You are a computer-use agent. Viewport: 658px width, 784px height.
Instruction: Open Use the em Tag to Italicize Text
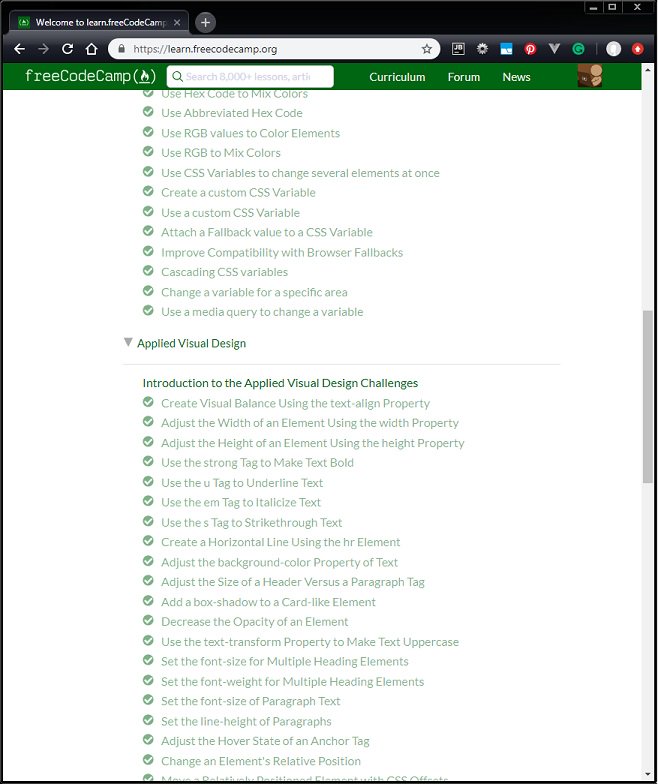pyautogui.click(x=240, y=502)
